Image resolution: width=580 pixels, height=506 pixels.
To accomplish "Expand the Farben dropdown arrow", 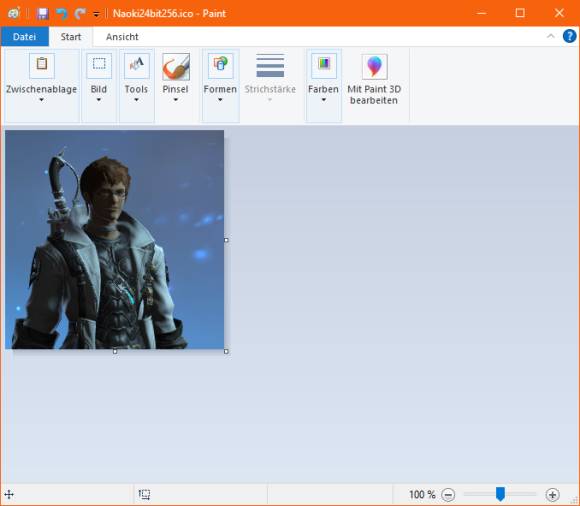I will click(324, 99).
